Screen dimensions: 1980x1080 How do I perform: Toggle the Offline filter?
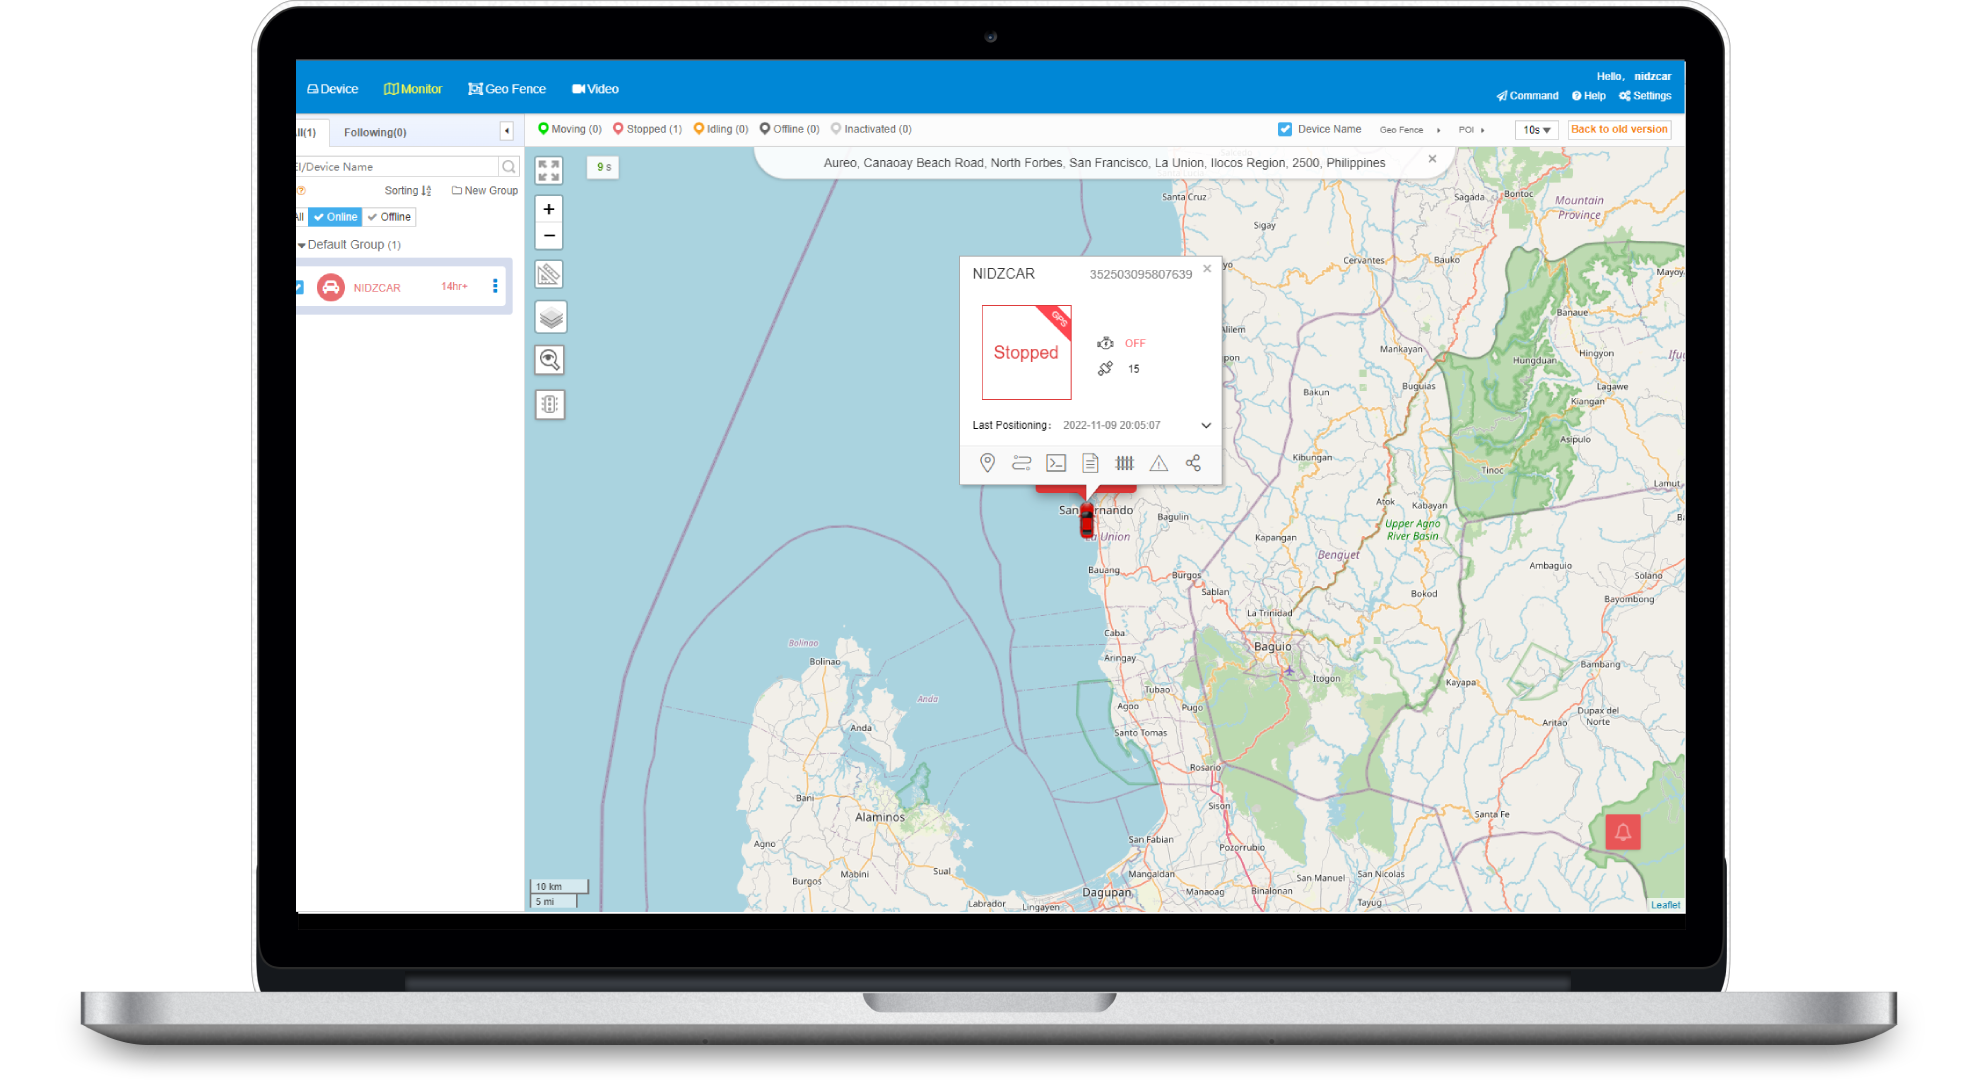pyautogui.click(x=389, y=217)
